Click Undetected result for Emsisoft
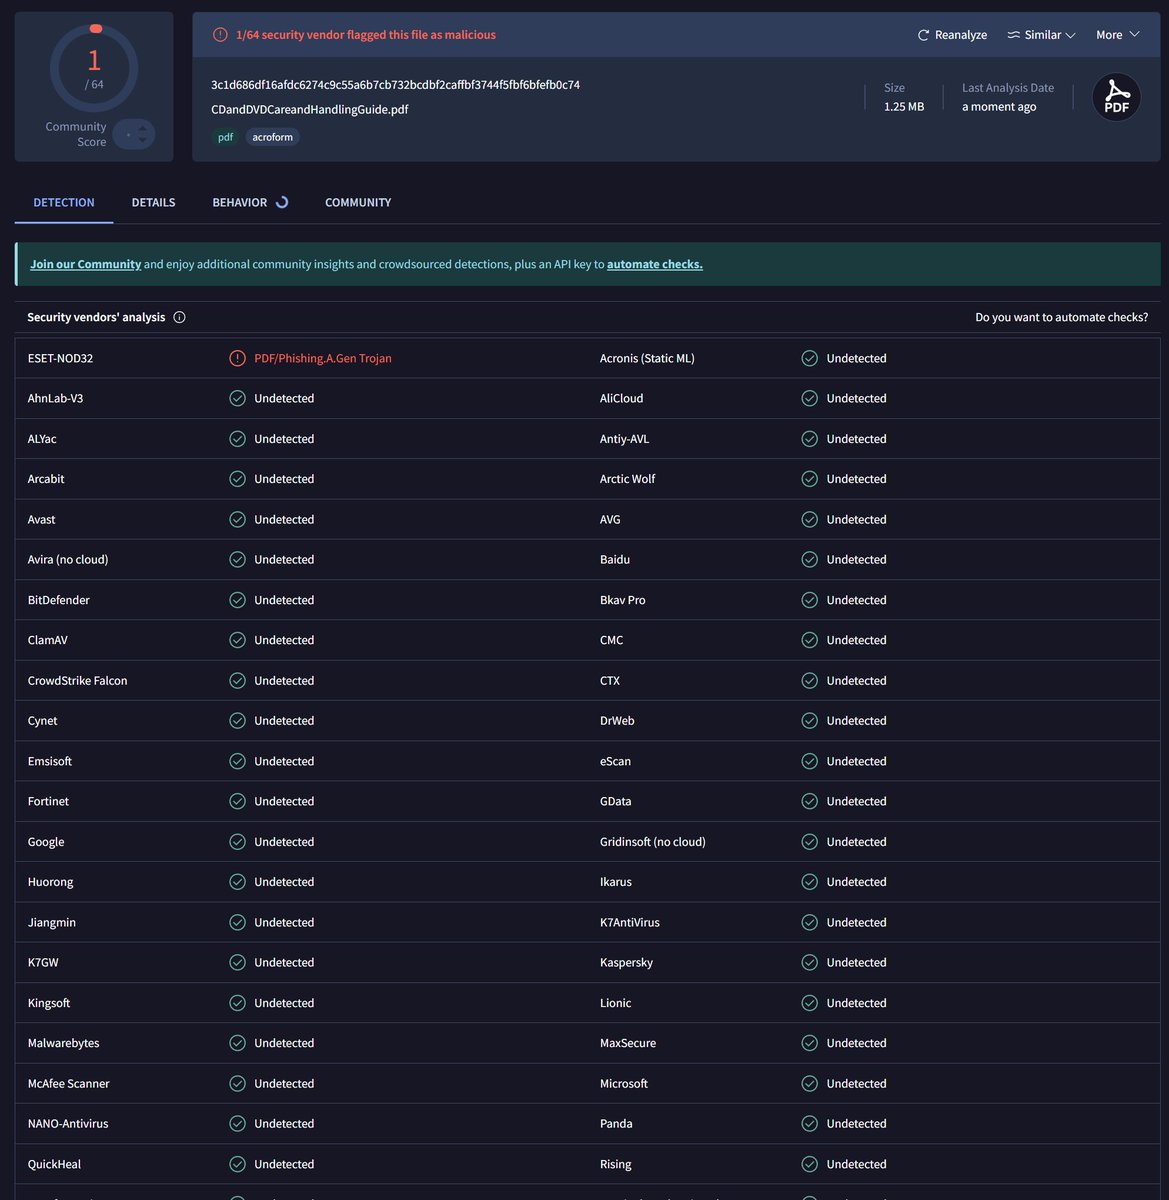The height and width of the screenshot is (1200, 1169). (x=284, y=761)
